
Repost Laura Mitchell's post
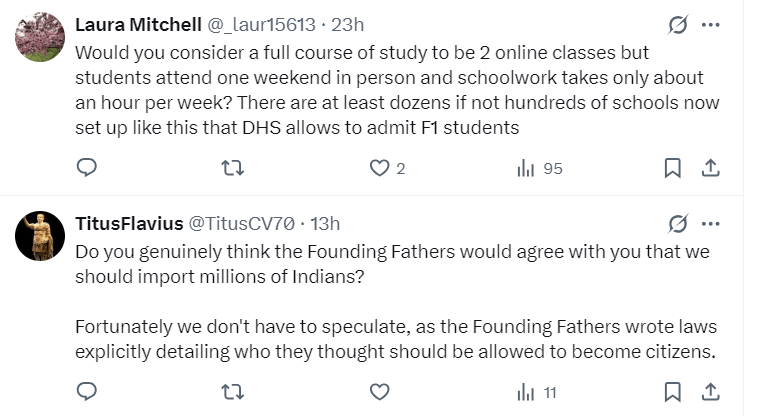233,168
